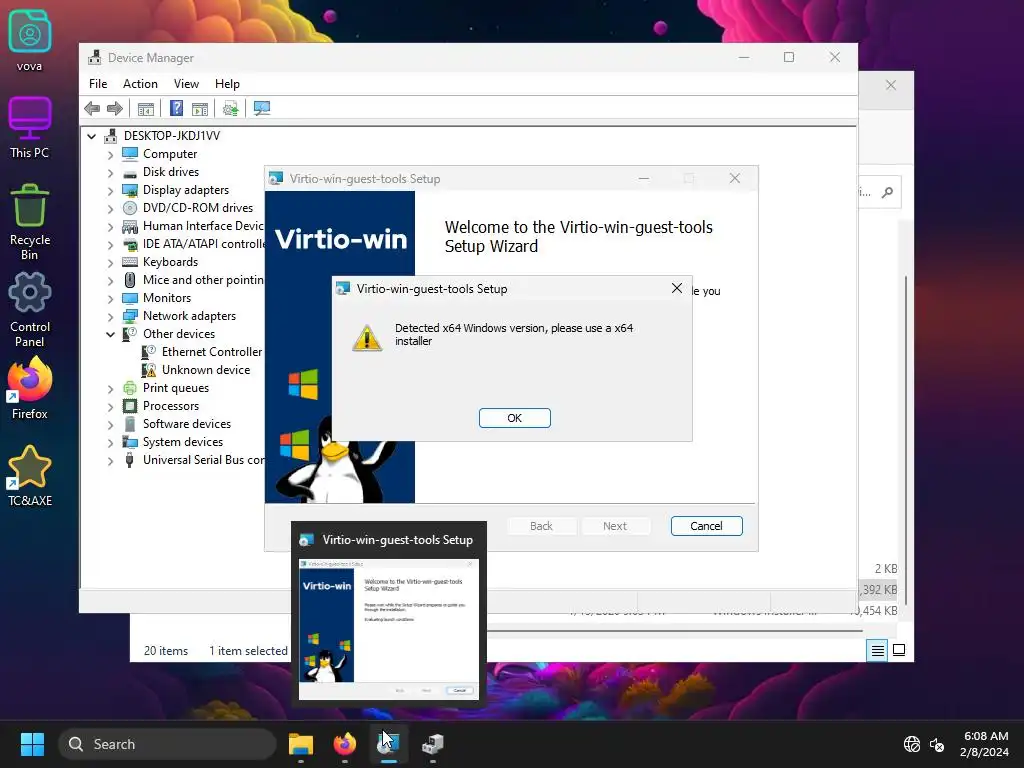
Task: Switch File Explorer to details view
Action: (877, 650)
